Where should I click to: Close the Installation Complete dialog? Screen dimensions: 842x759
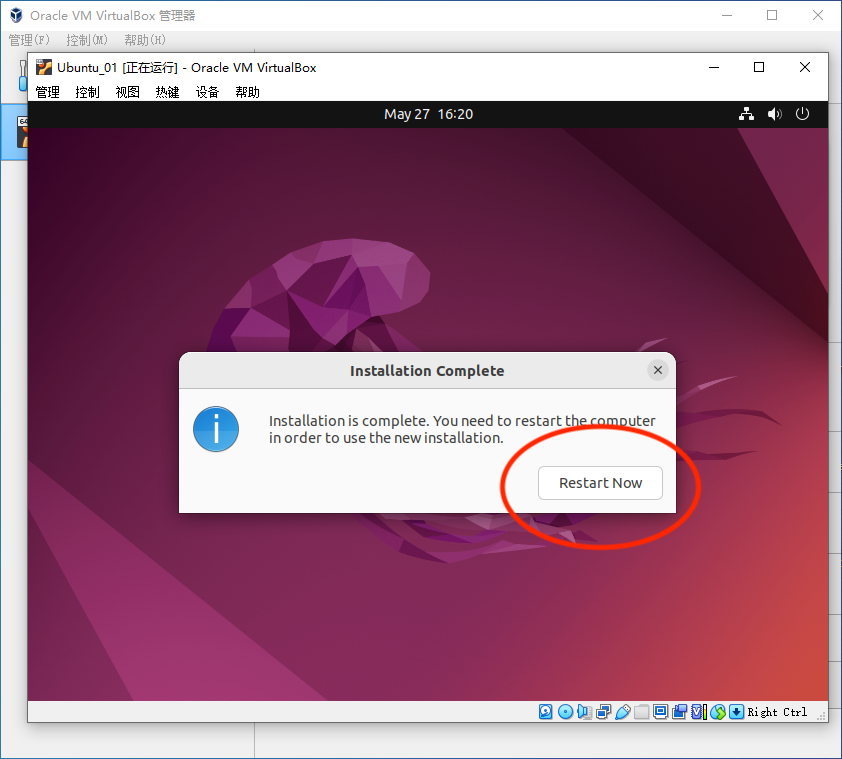coord(657,370)
